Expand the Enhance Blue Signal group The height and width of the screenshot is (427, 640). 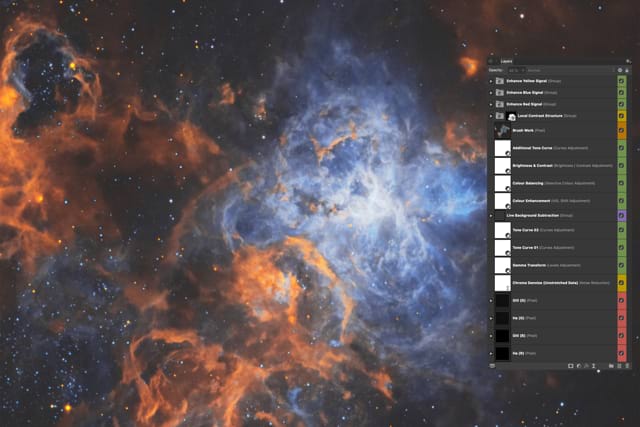pos(491,92)
